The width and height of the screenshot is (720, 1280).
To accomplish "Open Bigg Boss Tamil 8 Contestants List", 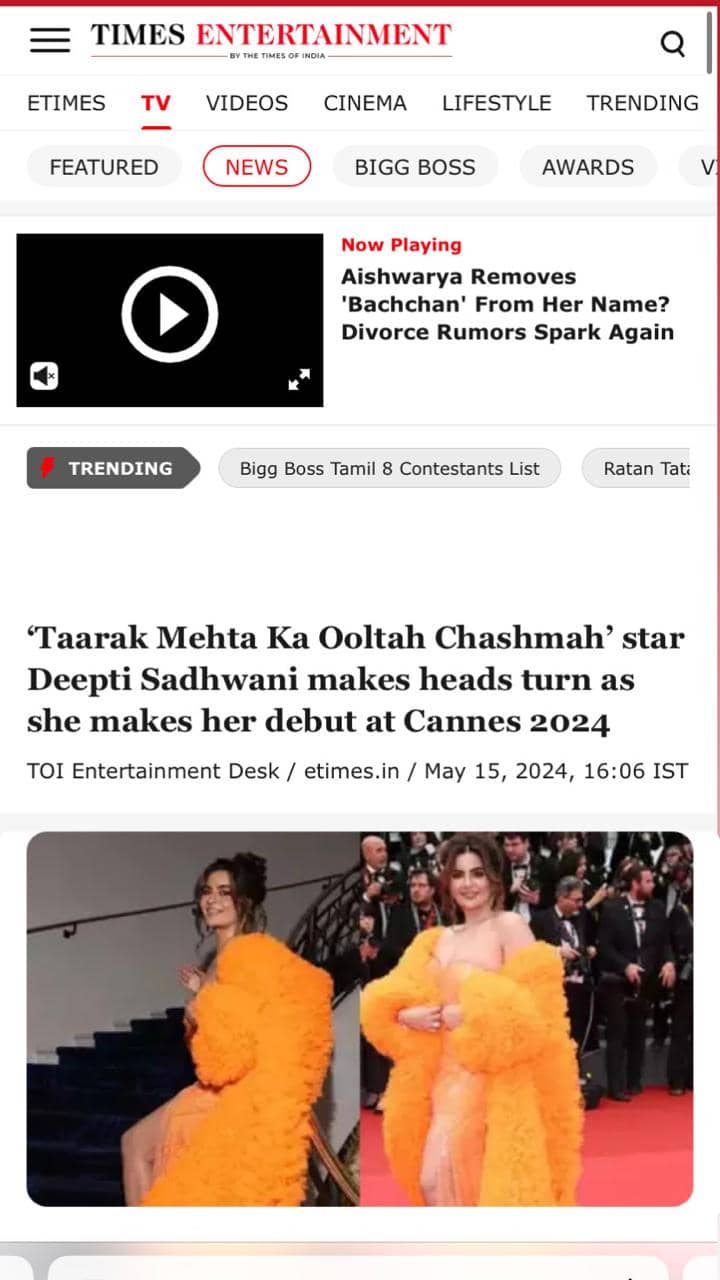I will (389, 468).
